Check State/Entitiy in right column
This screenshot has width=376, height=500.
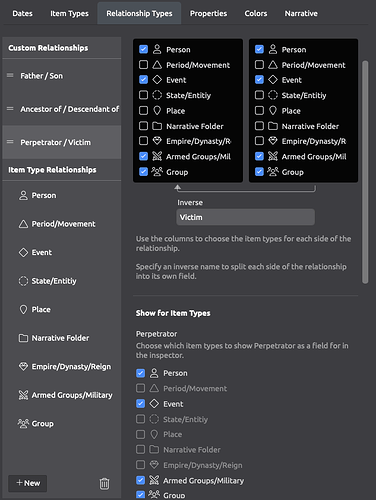point(259,95)
